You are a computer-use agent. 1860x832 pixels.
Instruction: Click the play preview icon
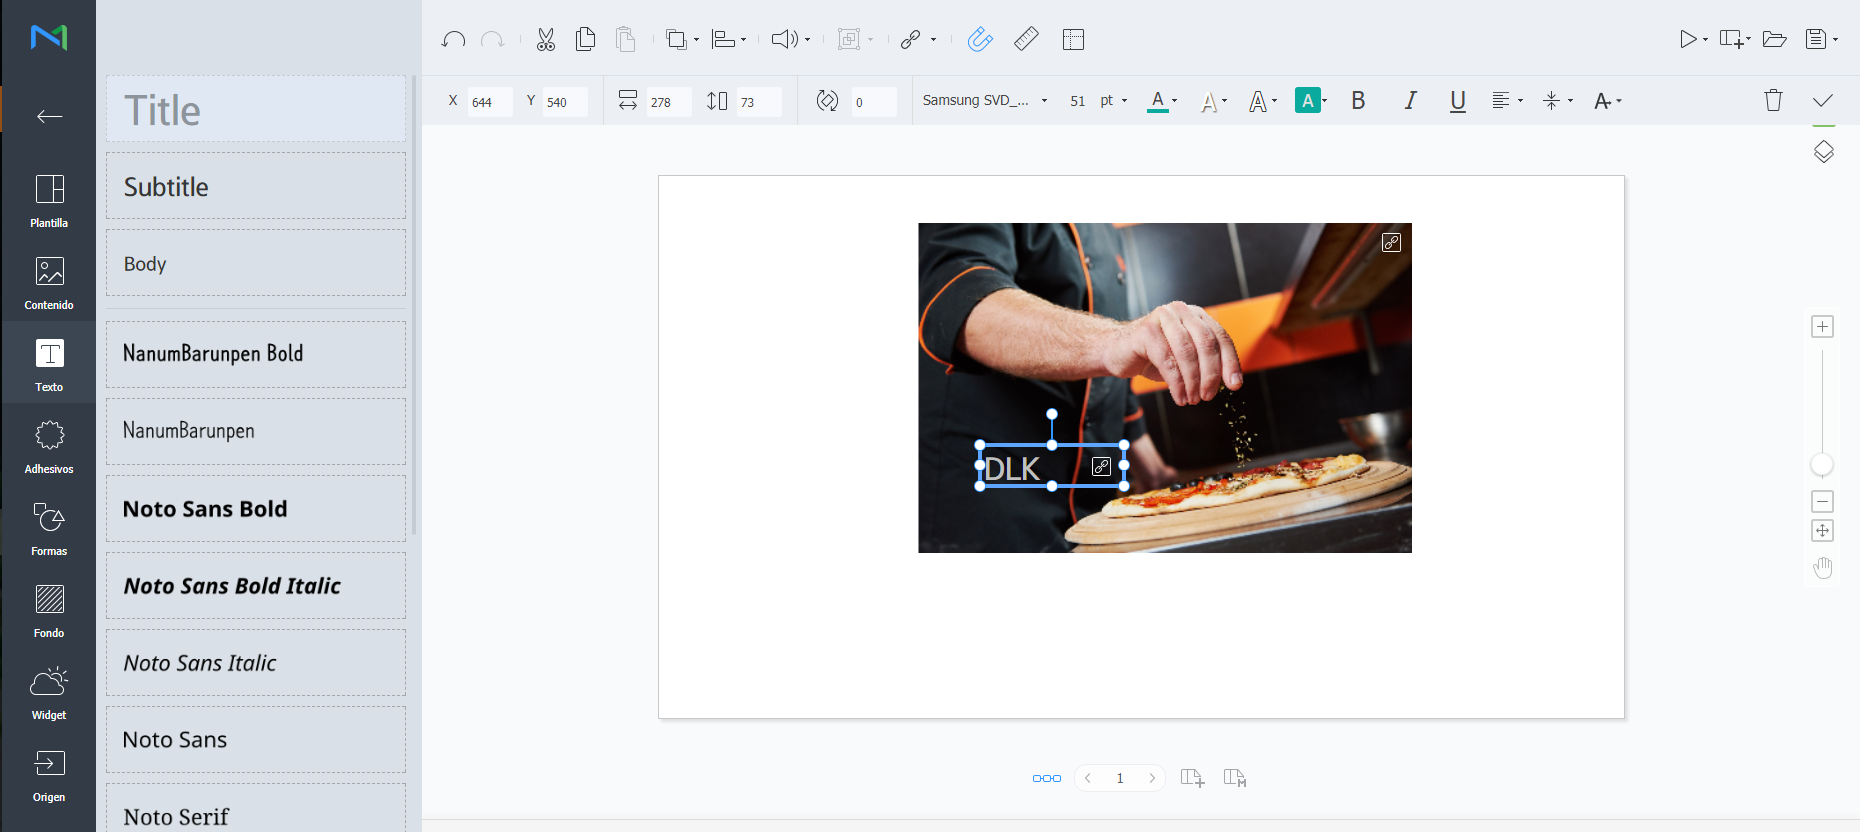pos(1688,40)
